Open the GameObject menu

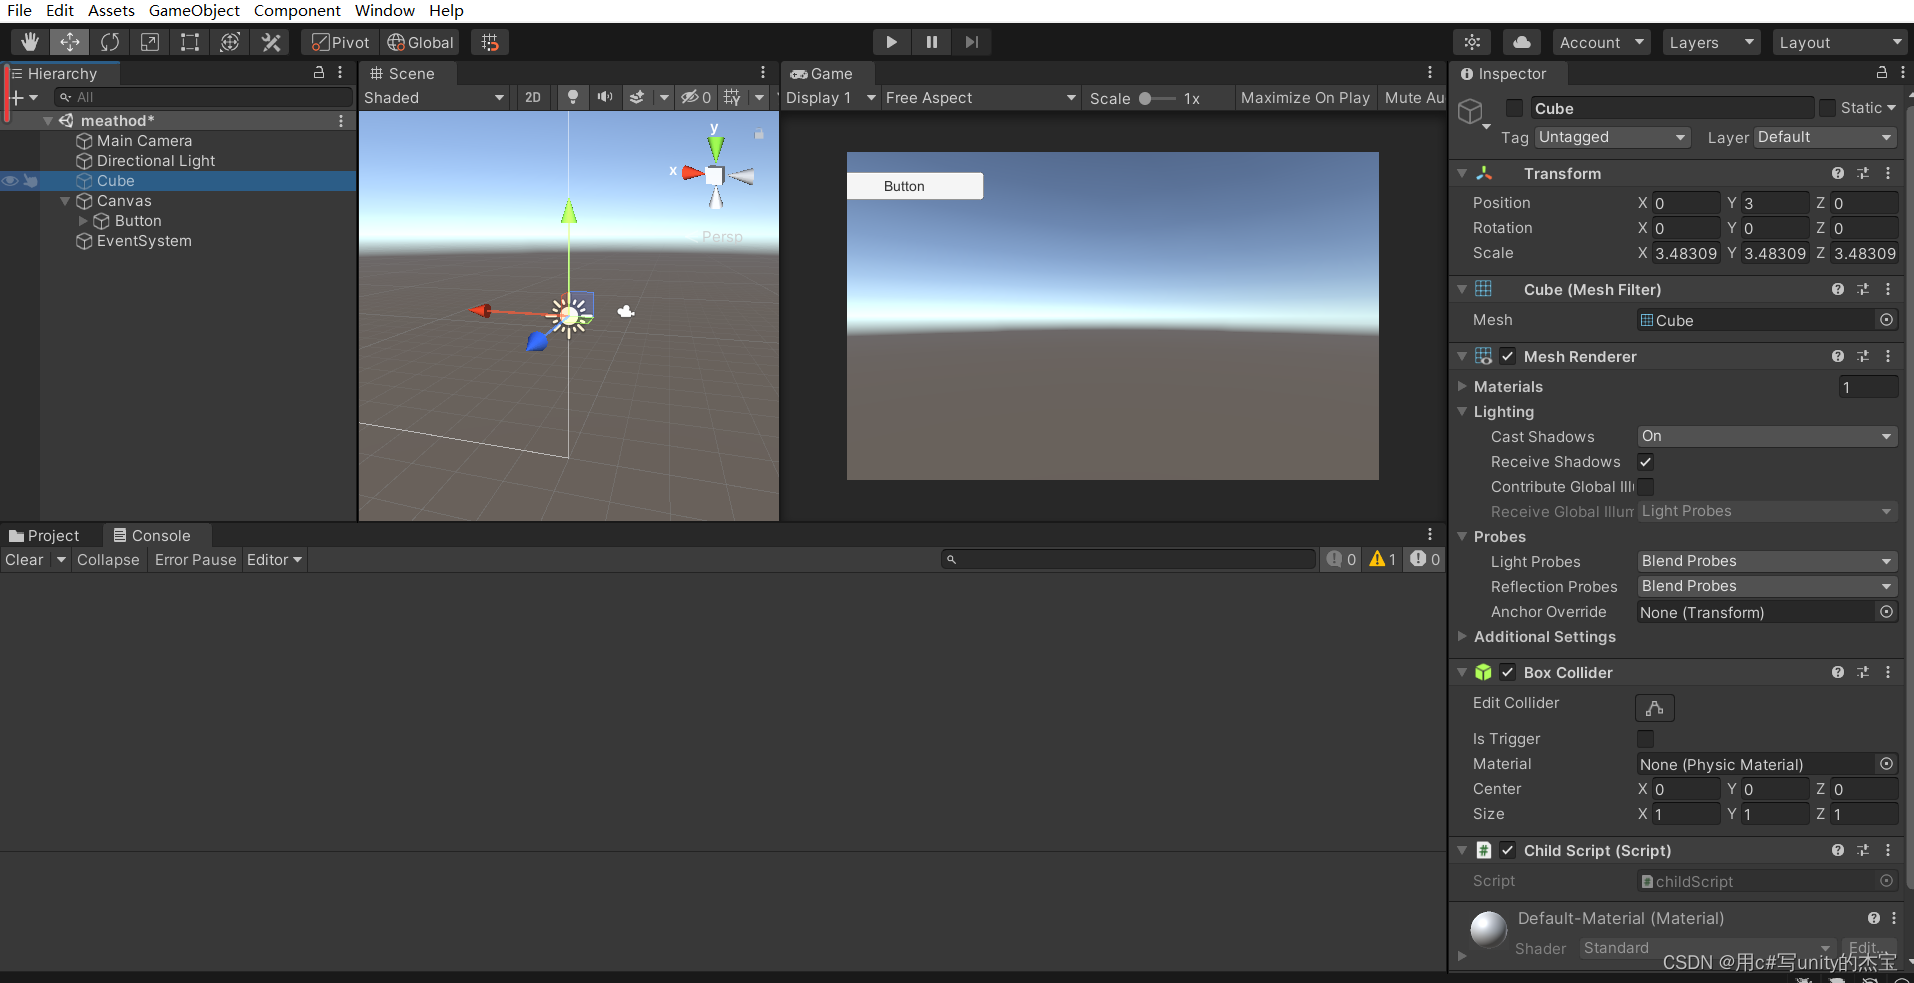click(x=194, y=11)
